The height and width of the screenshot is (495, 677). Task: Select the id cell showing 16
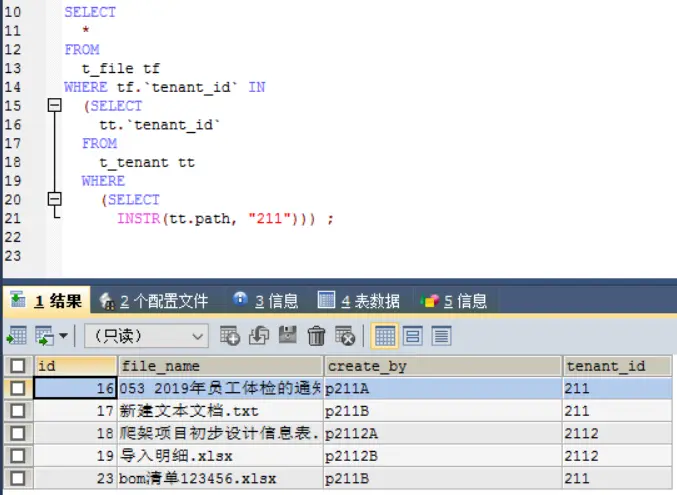75,388
